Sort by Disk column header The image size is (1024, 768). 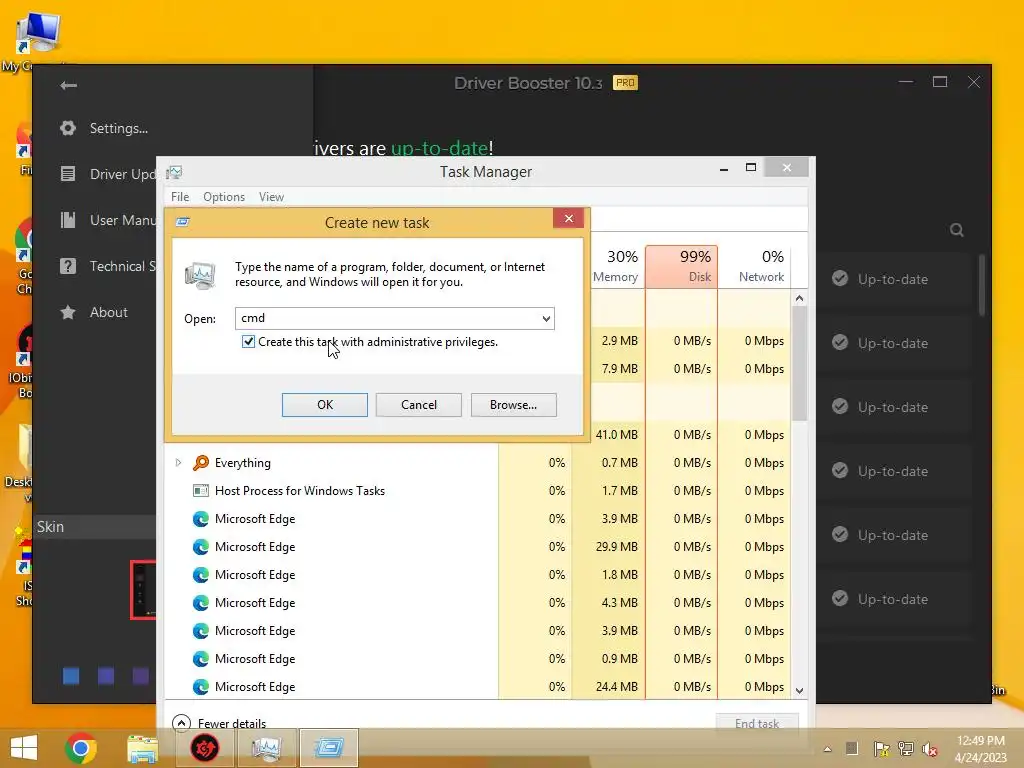(681, 266)
